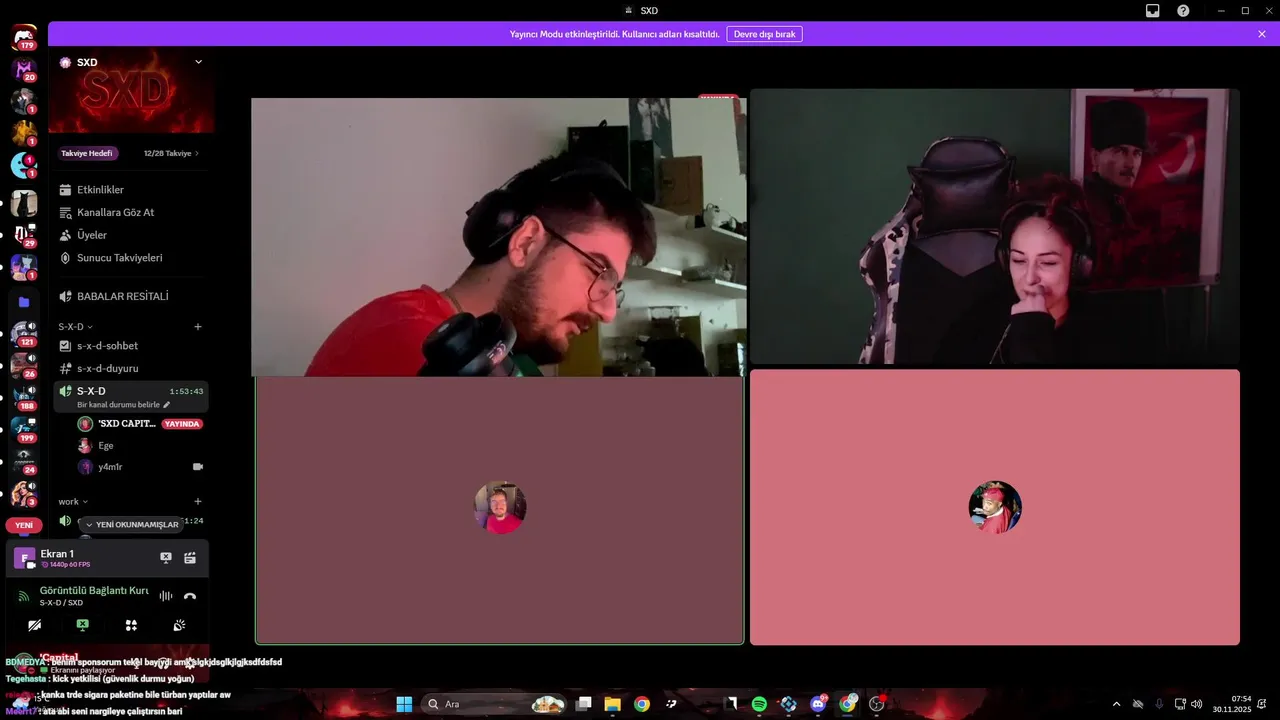Viewport: 1280px width, 720px height.
Task: Click the YAYINDA live badge
Action: 183,424
